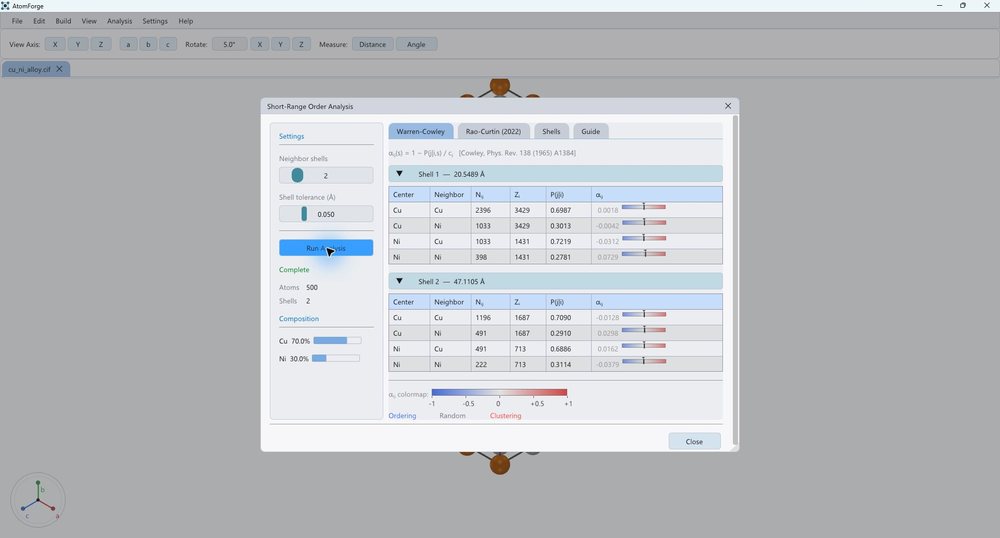Screen dimensions: 1000x538
Task: Switch to the Rao-Curtin (2022) tab
Action: [493, 131]
